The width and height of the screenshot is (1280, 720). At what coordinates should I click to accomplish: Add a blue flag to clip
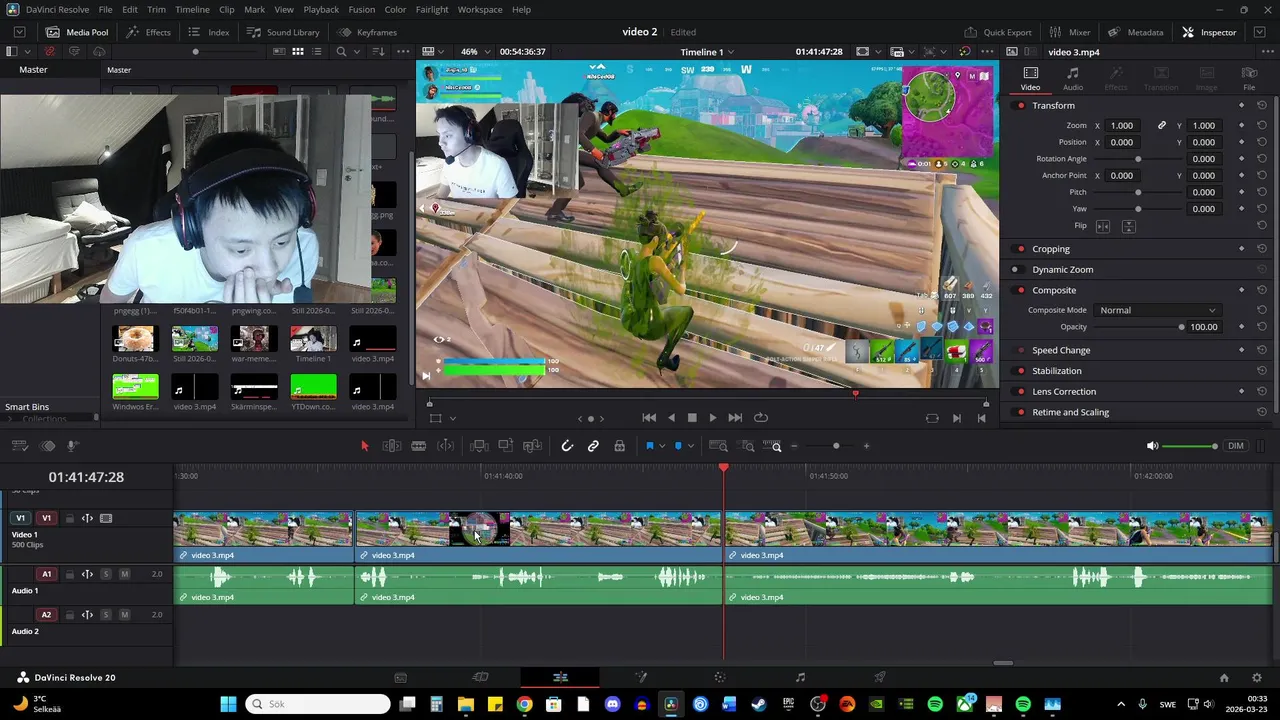[649, 446]
